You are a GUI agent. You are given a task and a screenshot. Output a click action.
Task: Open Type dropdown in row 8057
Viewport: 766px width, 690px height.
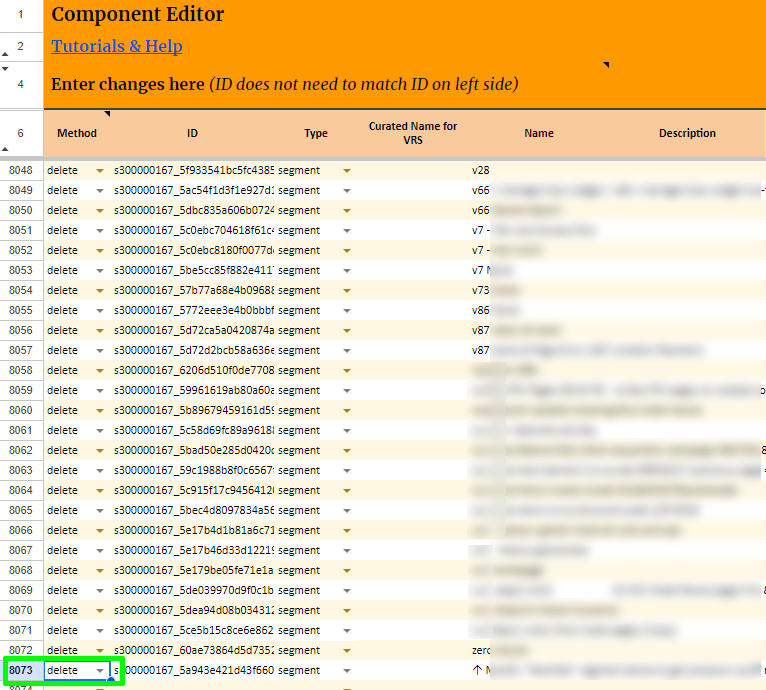tap(347, 351)
